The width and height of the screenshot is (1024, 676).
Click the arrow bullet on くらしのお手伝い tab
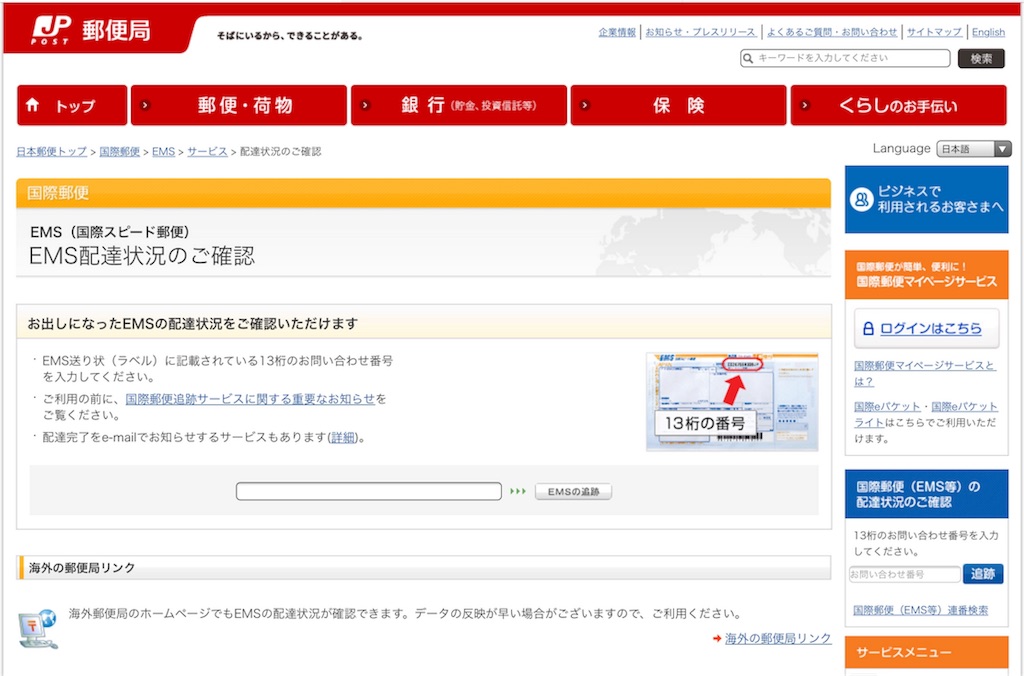click(805, 105)
